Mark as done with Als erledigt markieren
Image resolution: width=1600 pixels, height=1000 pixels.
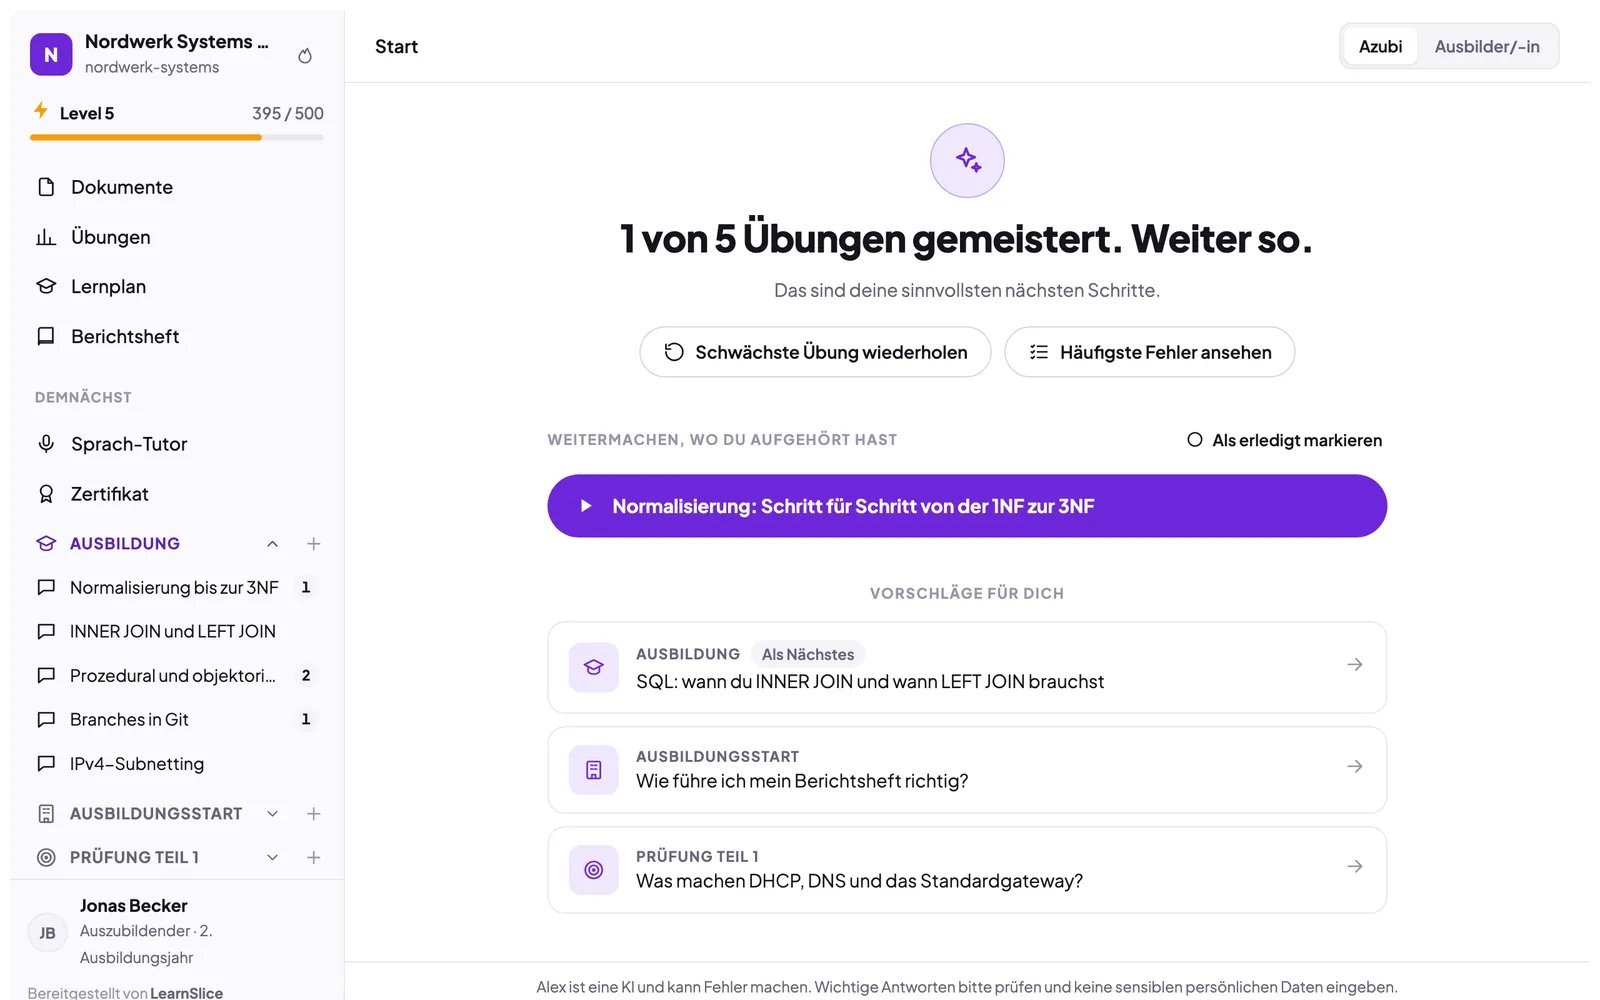pos(1284,440)
